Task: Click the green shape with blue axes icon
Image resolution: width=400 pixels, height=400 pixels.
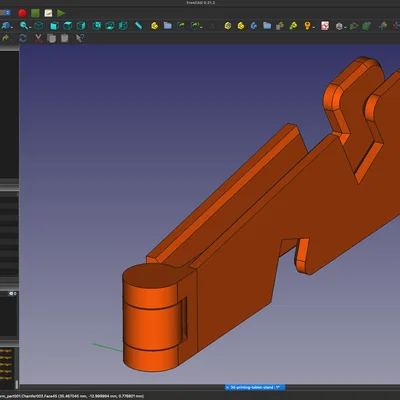Action: click(383, 26)
